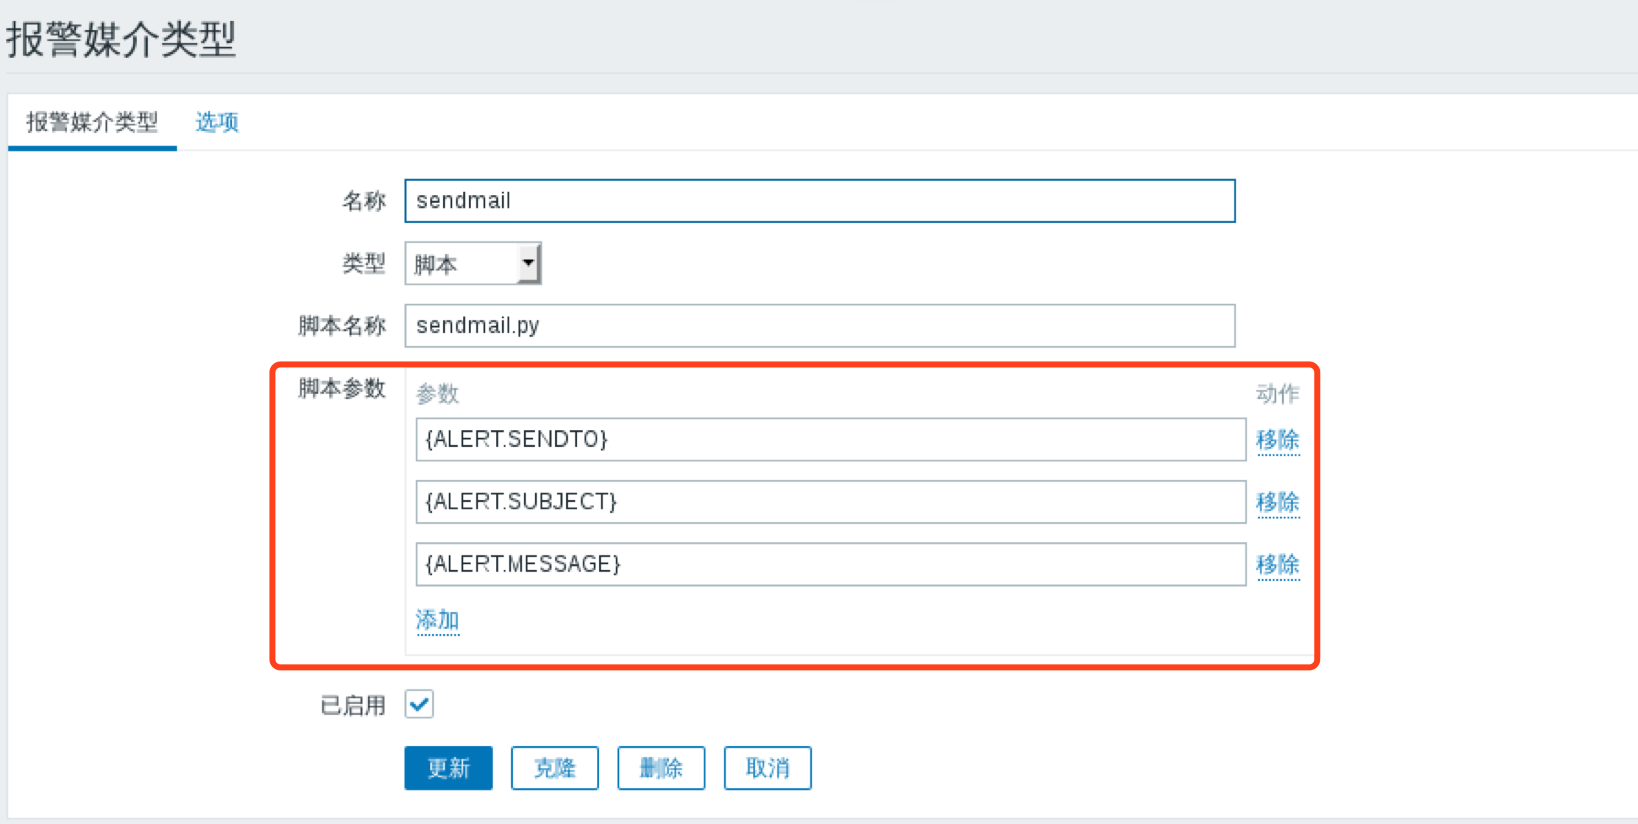Click the 名称 text label
Viewport: 1638px width, 824px height.
[363, 202]
